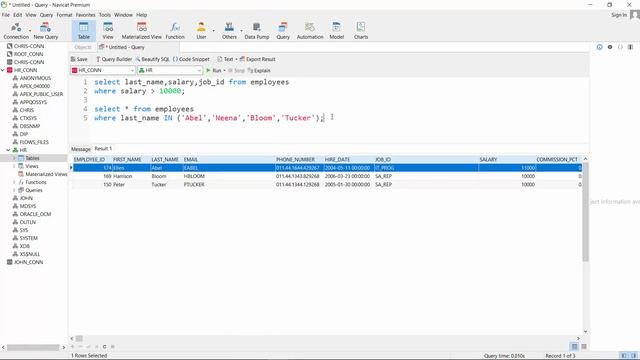Switch to form view icon
640x360 pixels.
coord(584,347)
